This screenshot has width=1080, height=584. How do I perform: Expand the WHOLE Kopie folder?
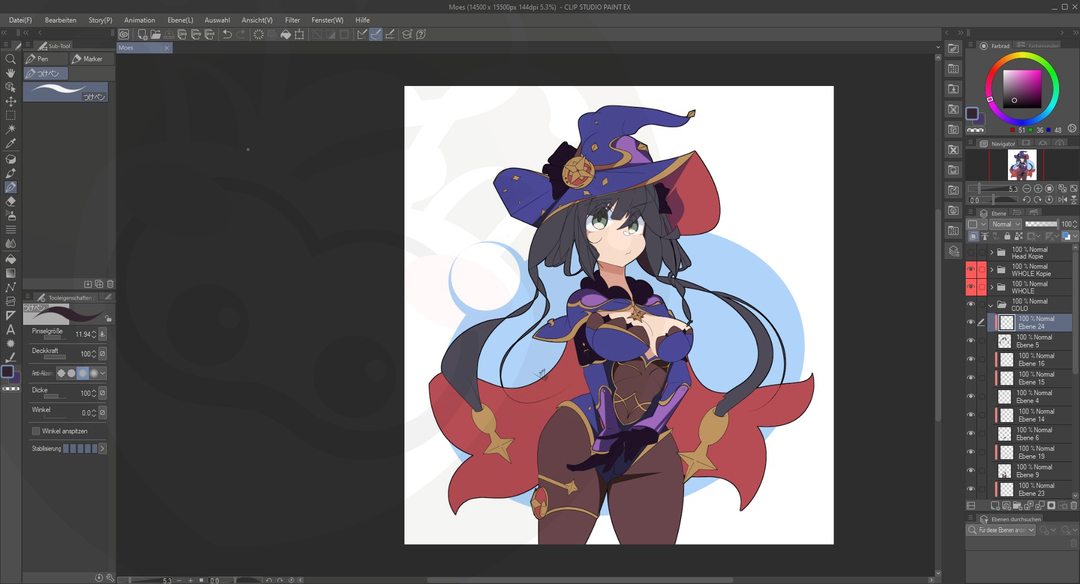coord(992,269)
